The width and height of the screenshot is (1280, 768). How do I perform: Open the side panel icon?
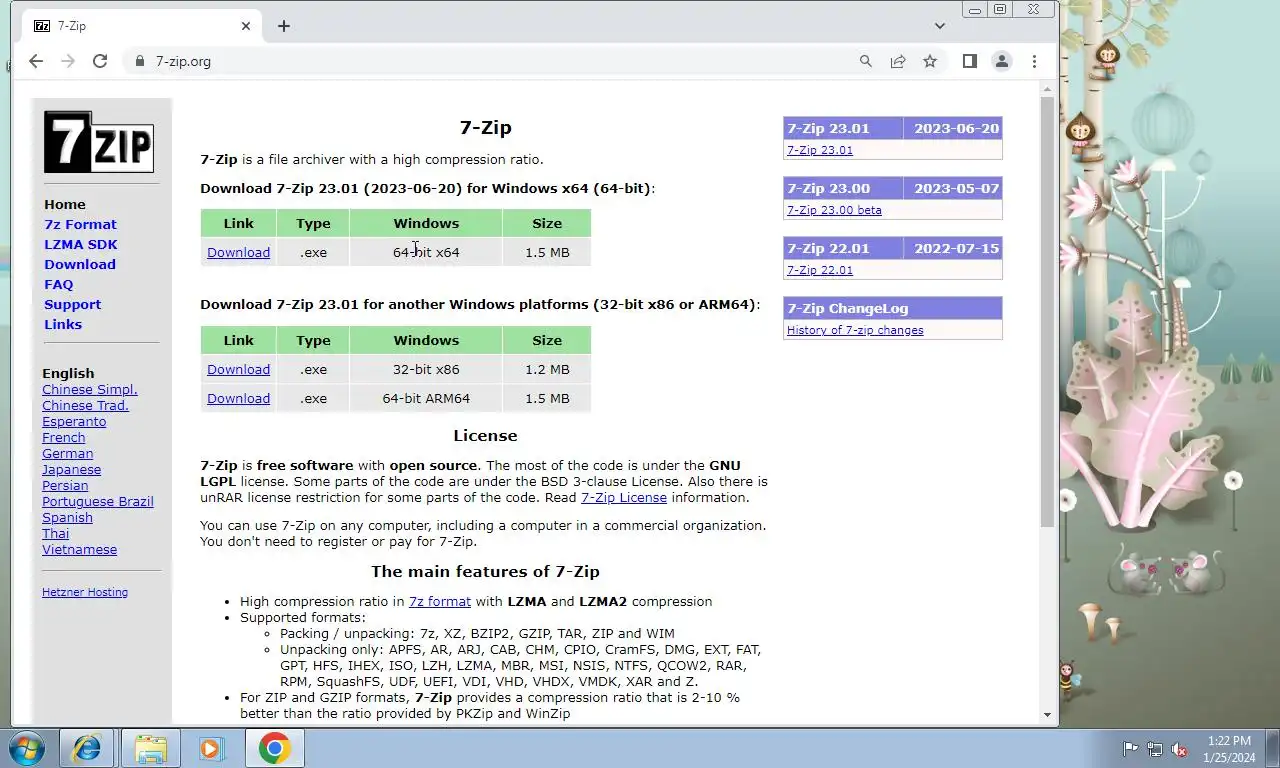[x=969, y=61]
